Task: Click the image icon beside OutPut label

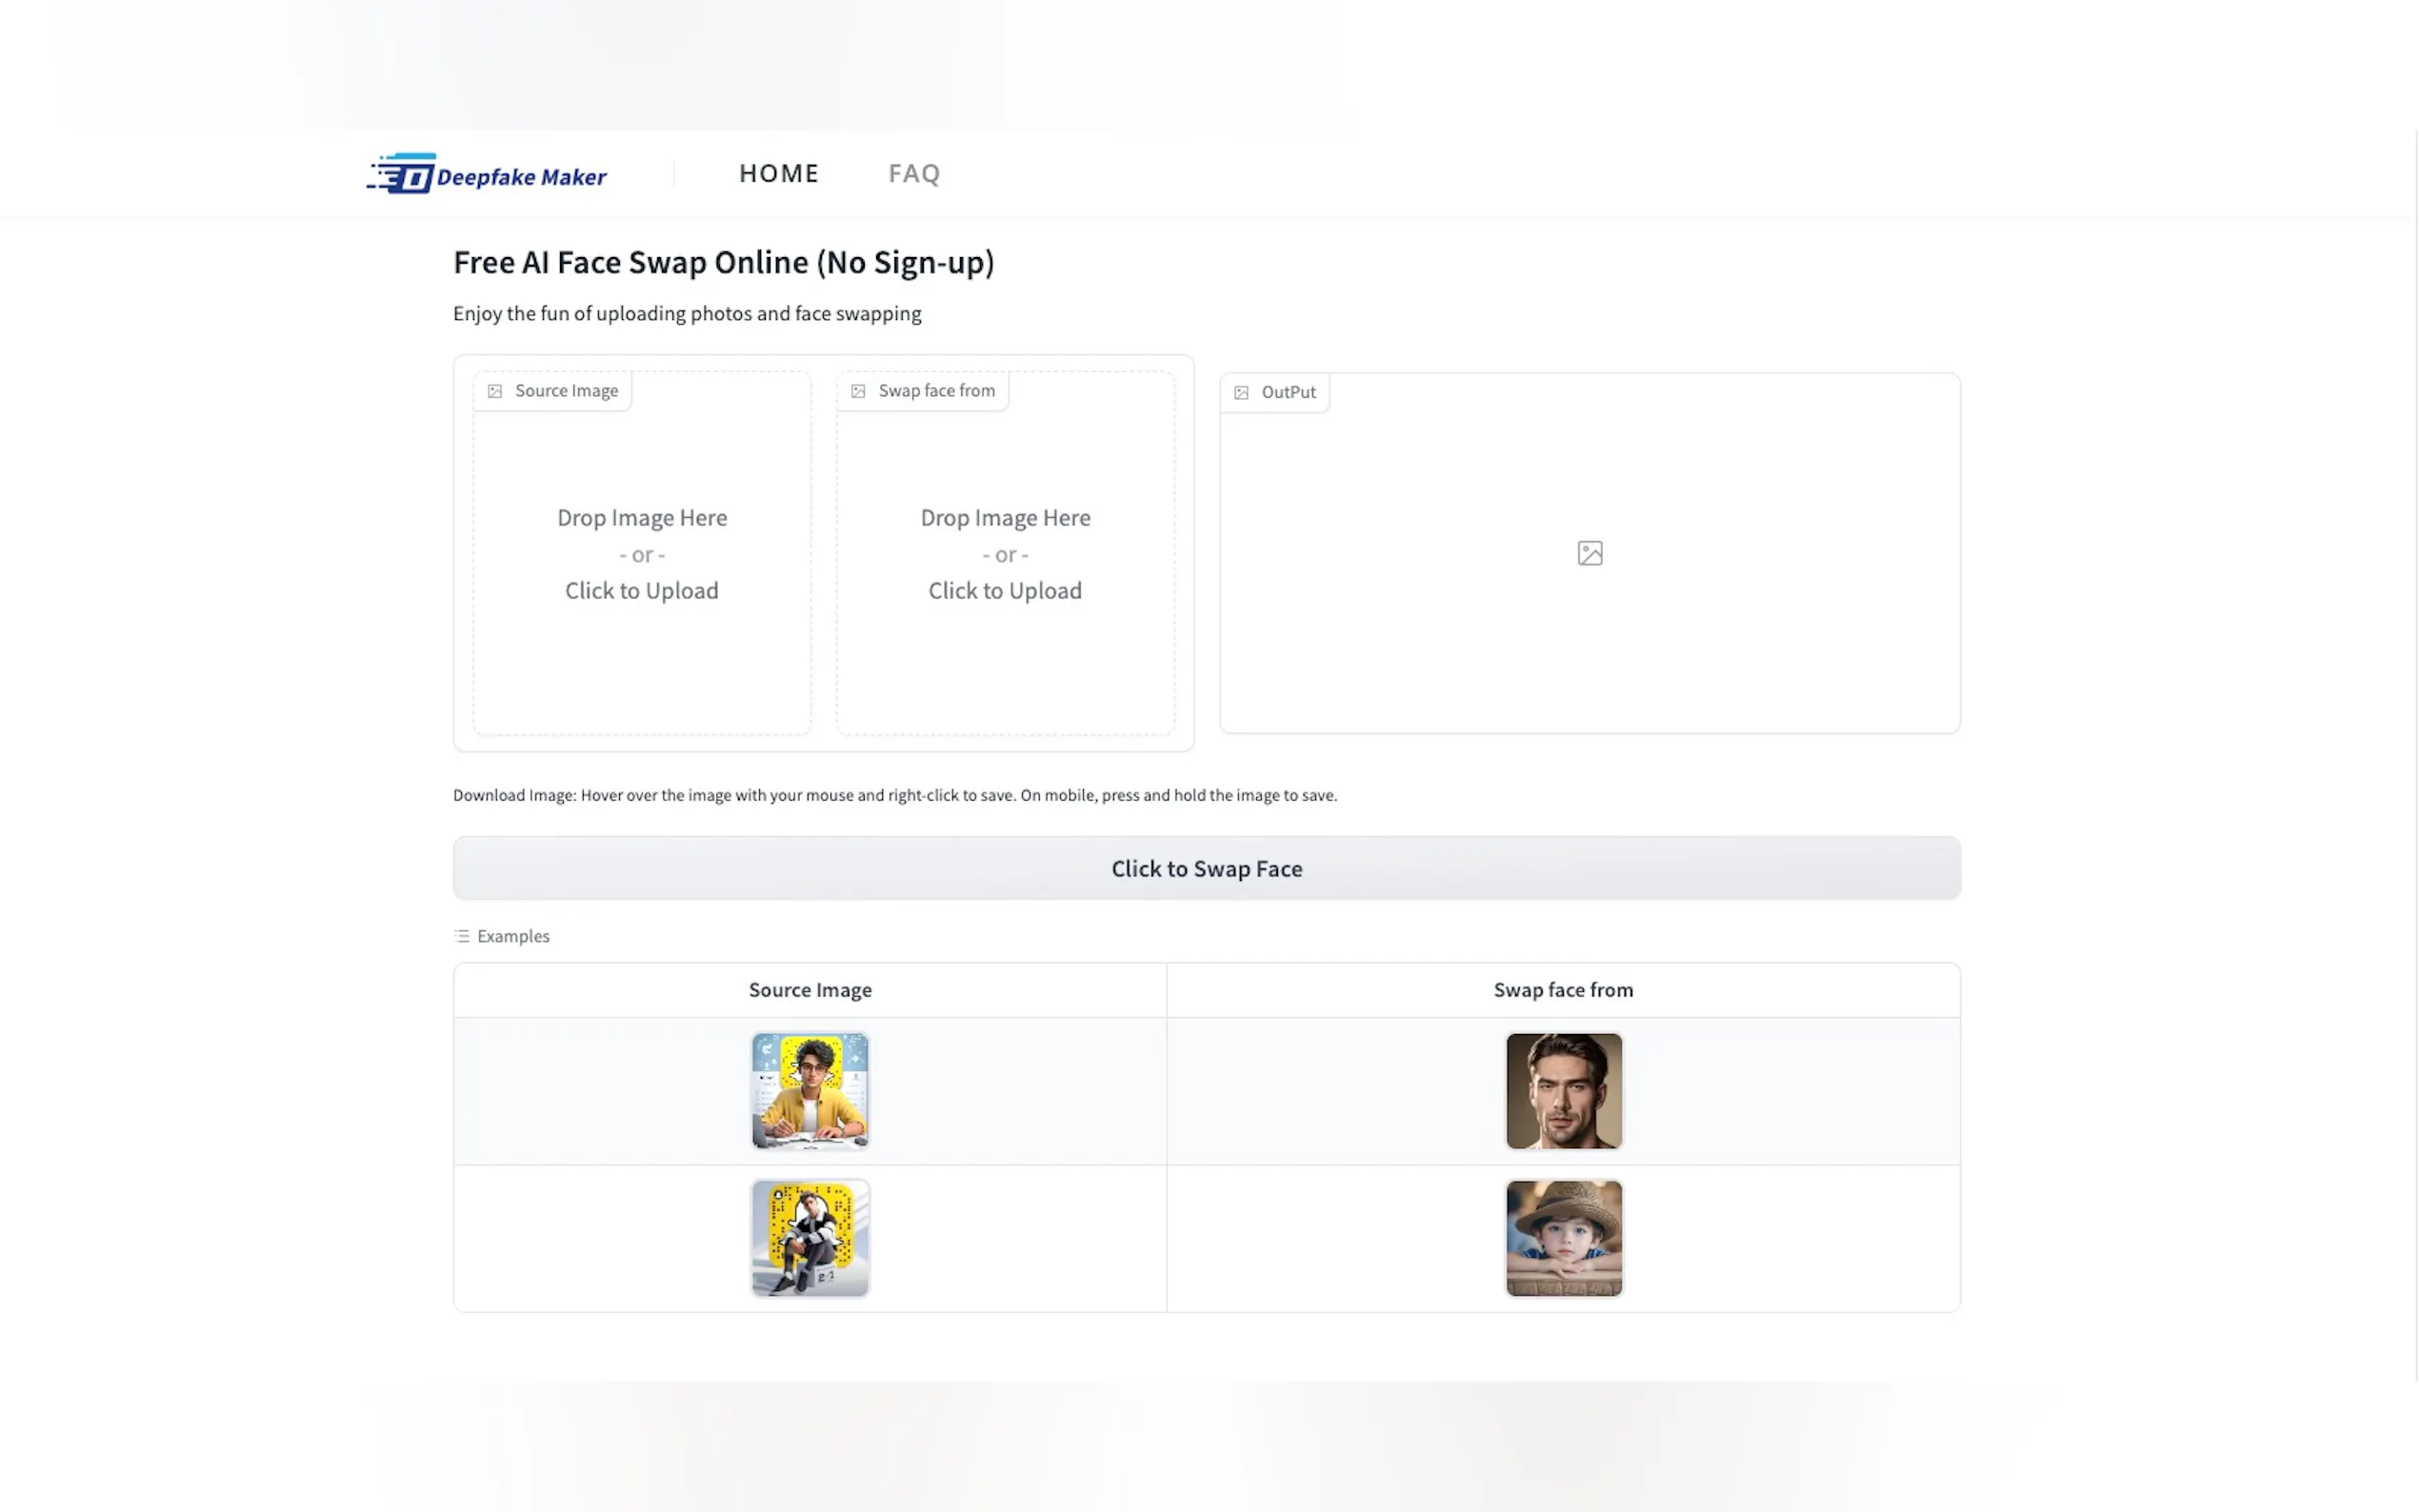Action: pyautogui.click(x=1242, y=392)
